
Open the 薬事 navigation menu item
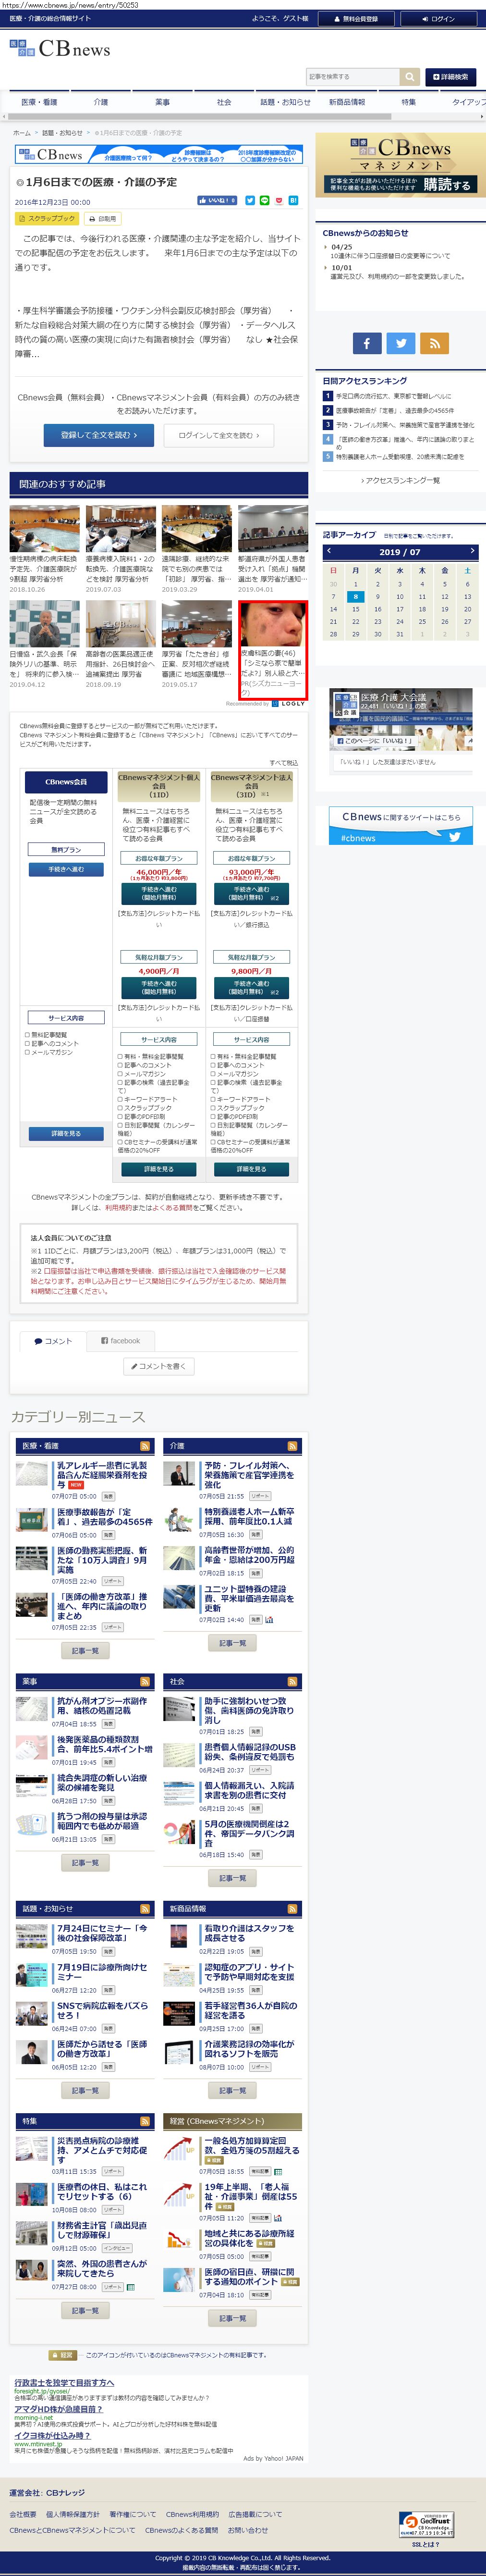click(162, 102)
